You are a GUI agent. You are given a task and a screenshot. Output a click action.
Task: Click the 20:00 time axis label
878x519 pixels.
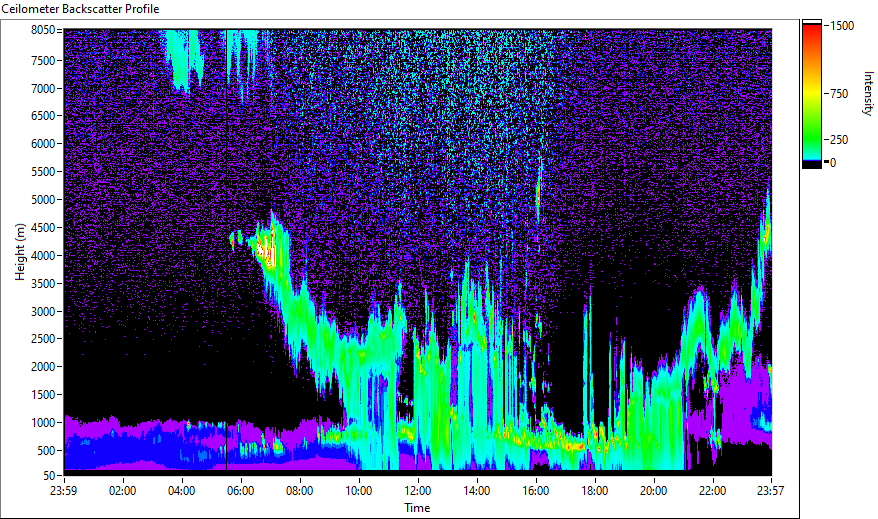[653, 491]
